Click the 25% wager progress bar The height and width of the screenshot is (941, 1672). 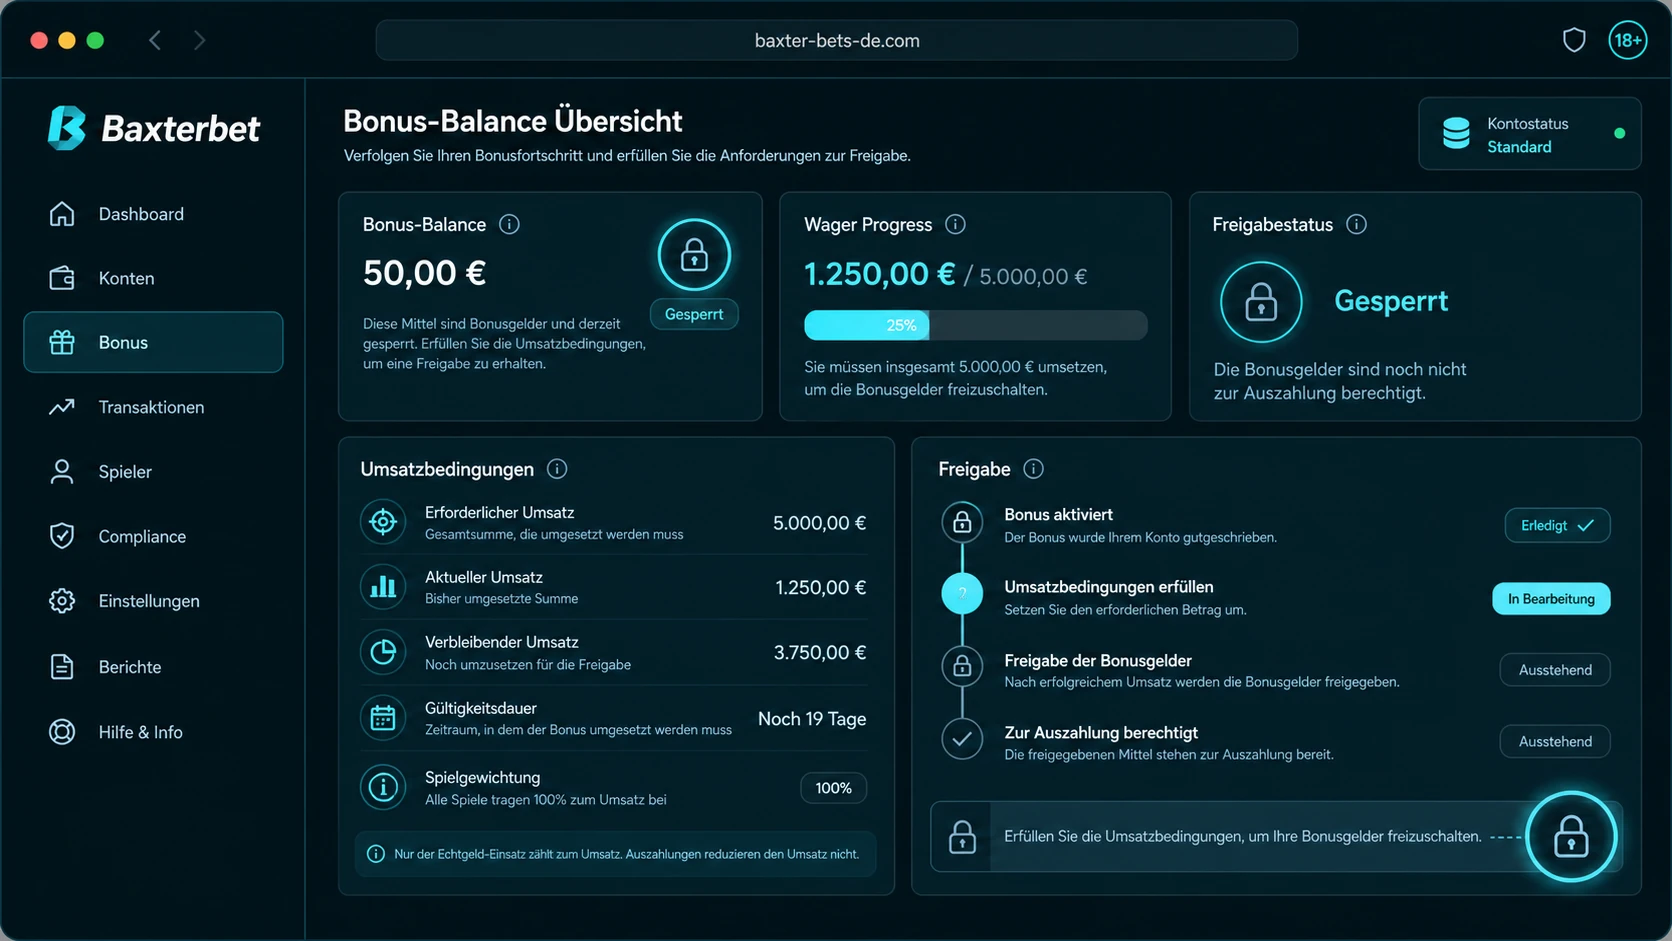click(975, 325)
